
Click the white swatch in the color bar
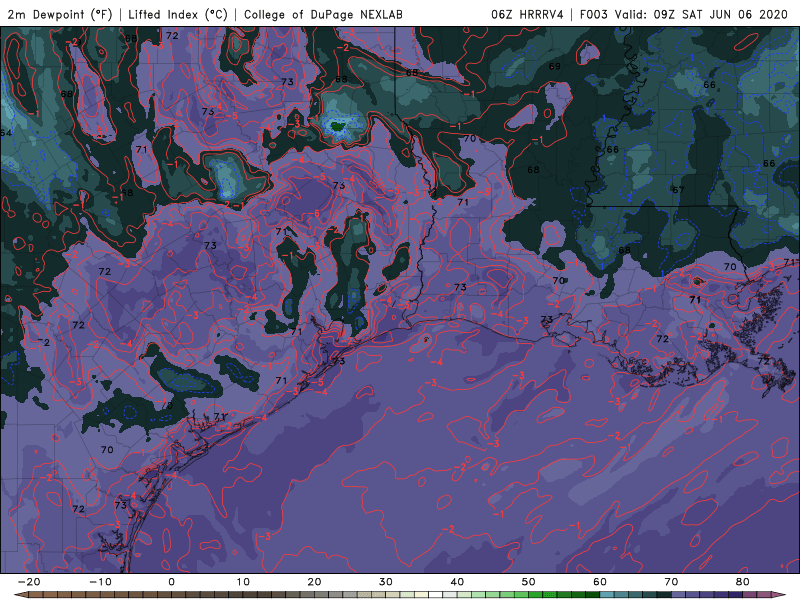[435, 594]
